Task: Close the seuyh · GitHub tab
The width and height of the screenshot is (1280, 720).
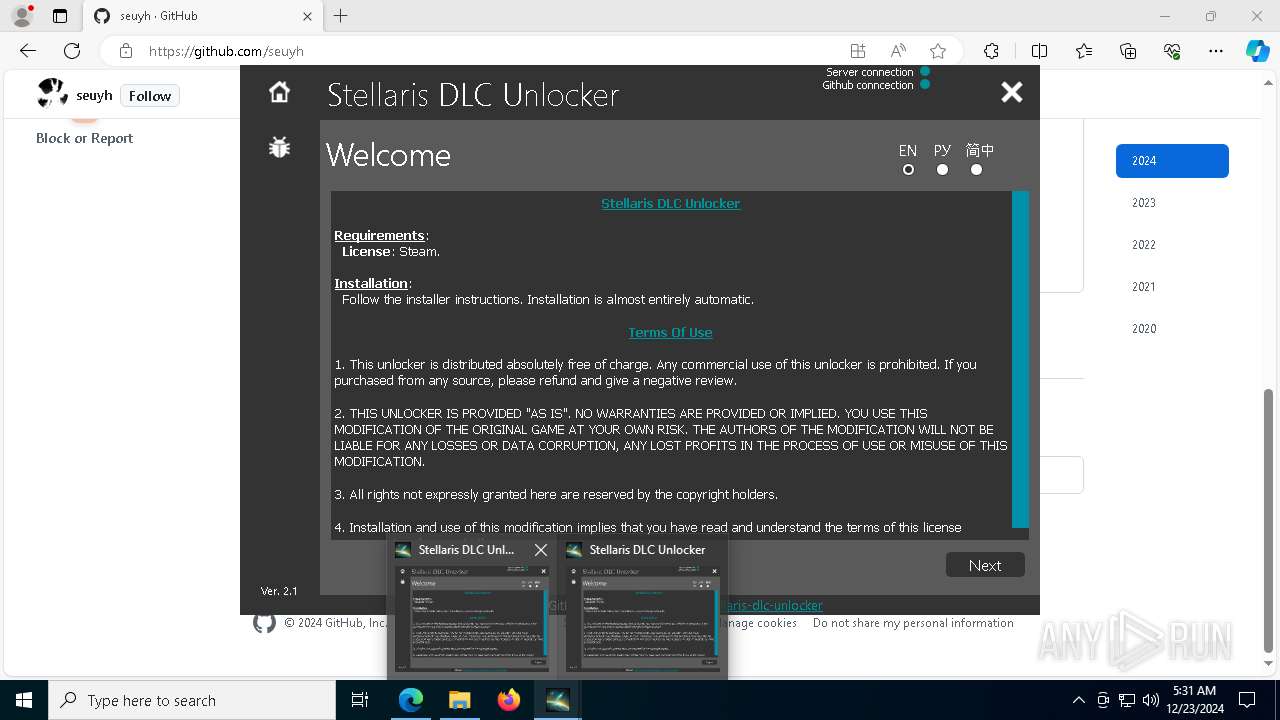Action: 307,16
